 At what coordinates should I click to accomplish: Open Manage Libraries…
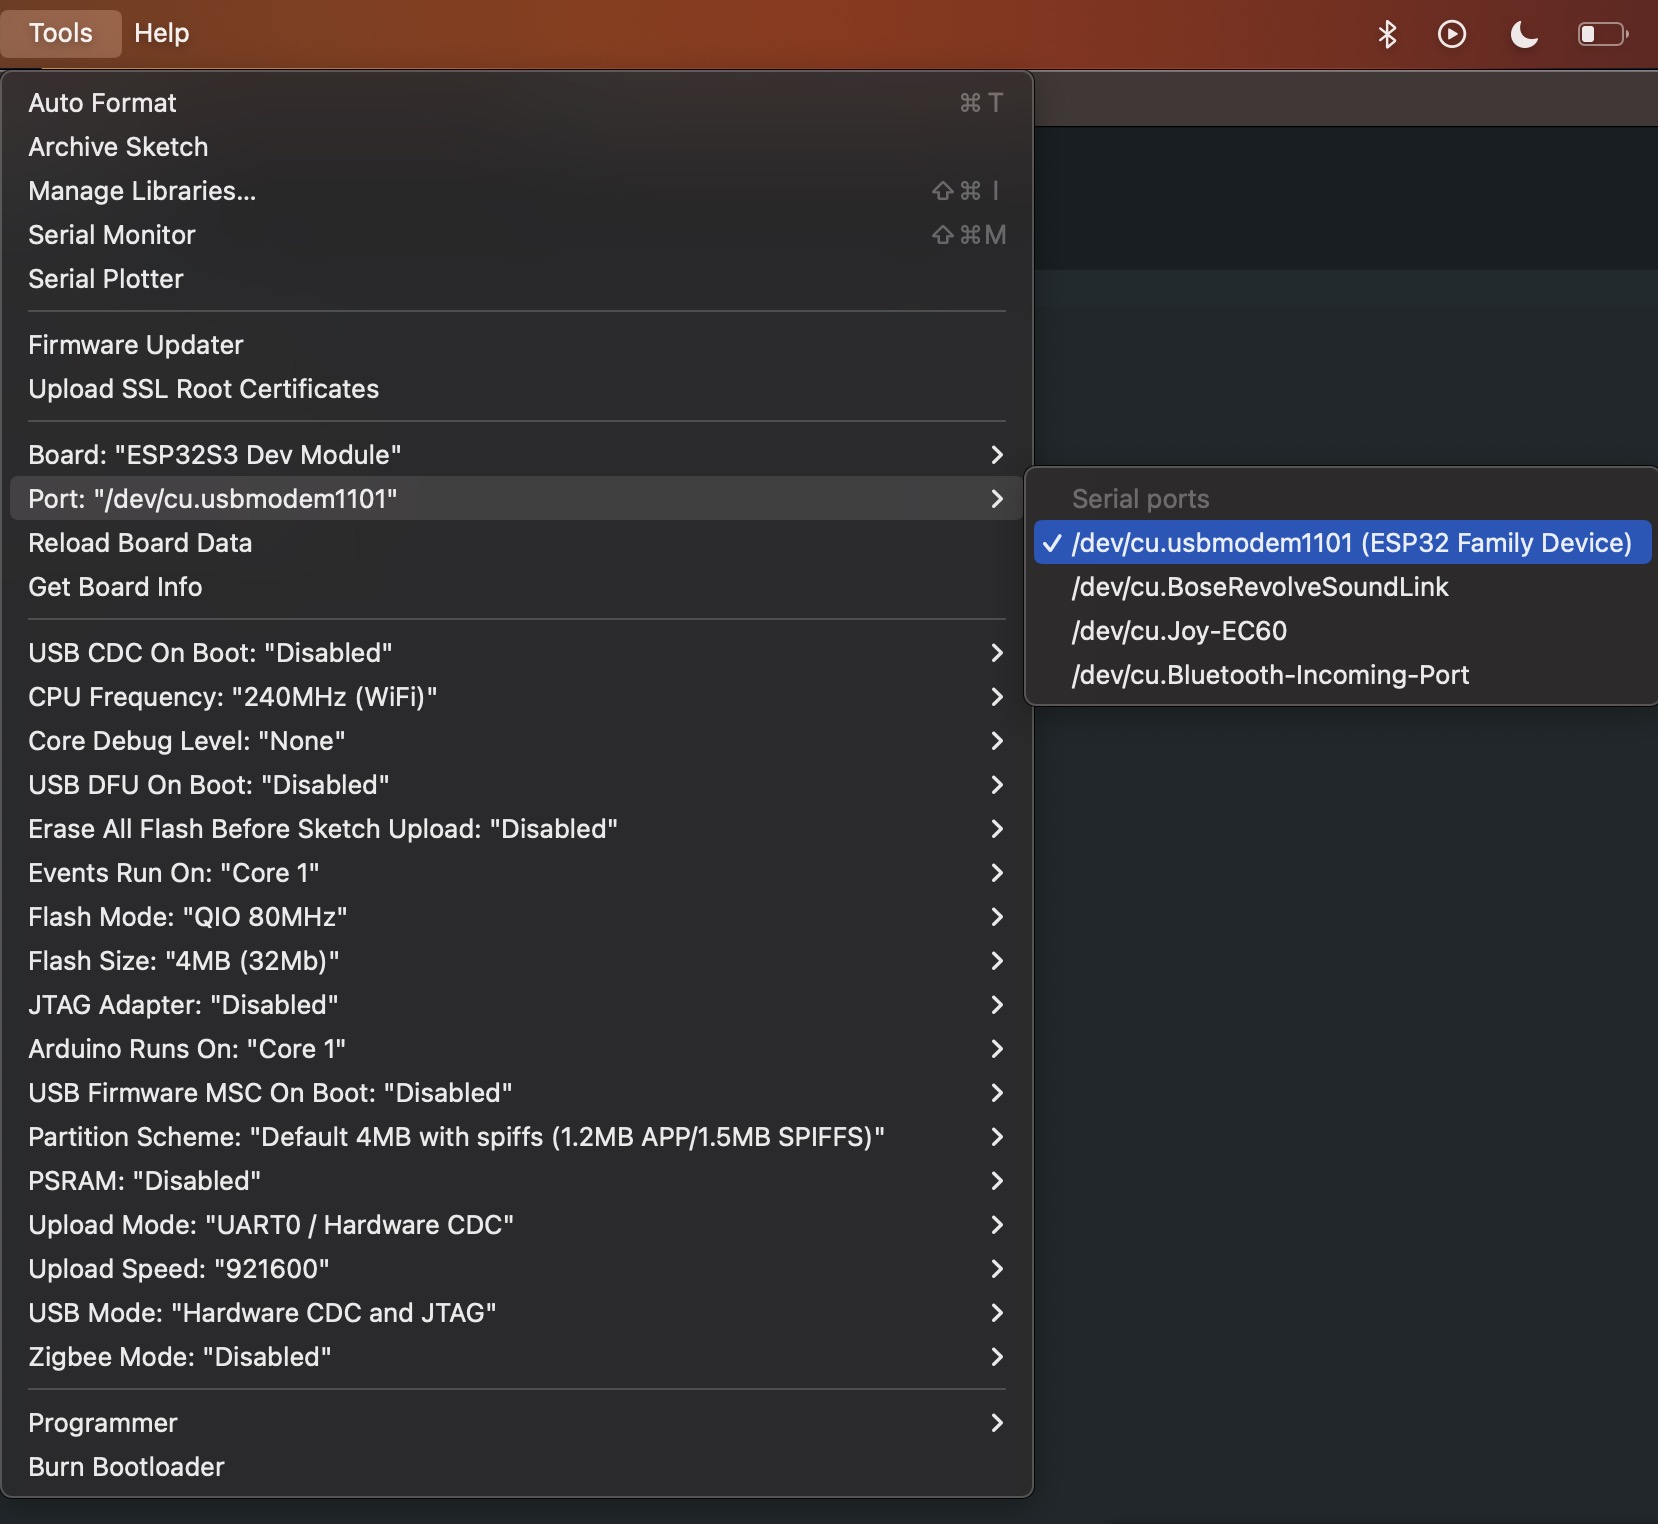[x=517, y=191]
